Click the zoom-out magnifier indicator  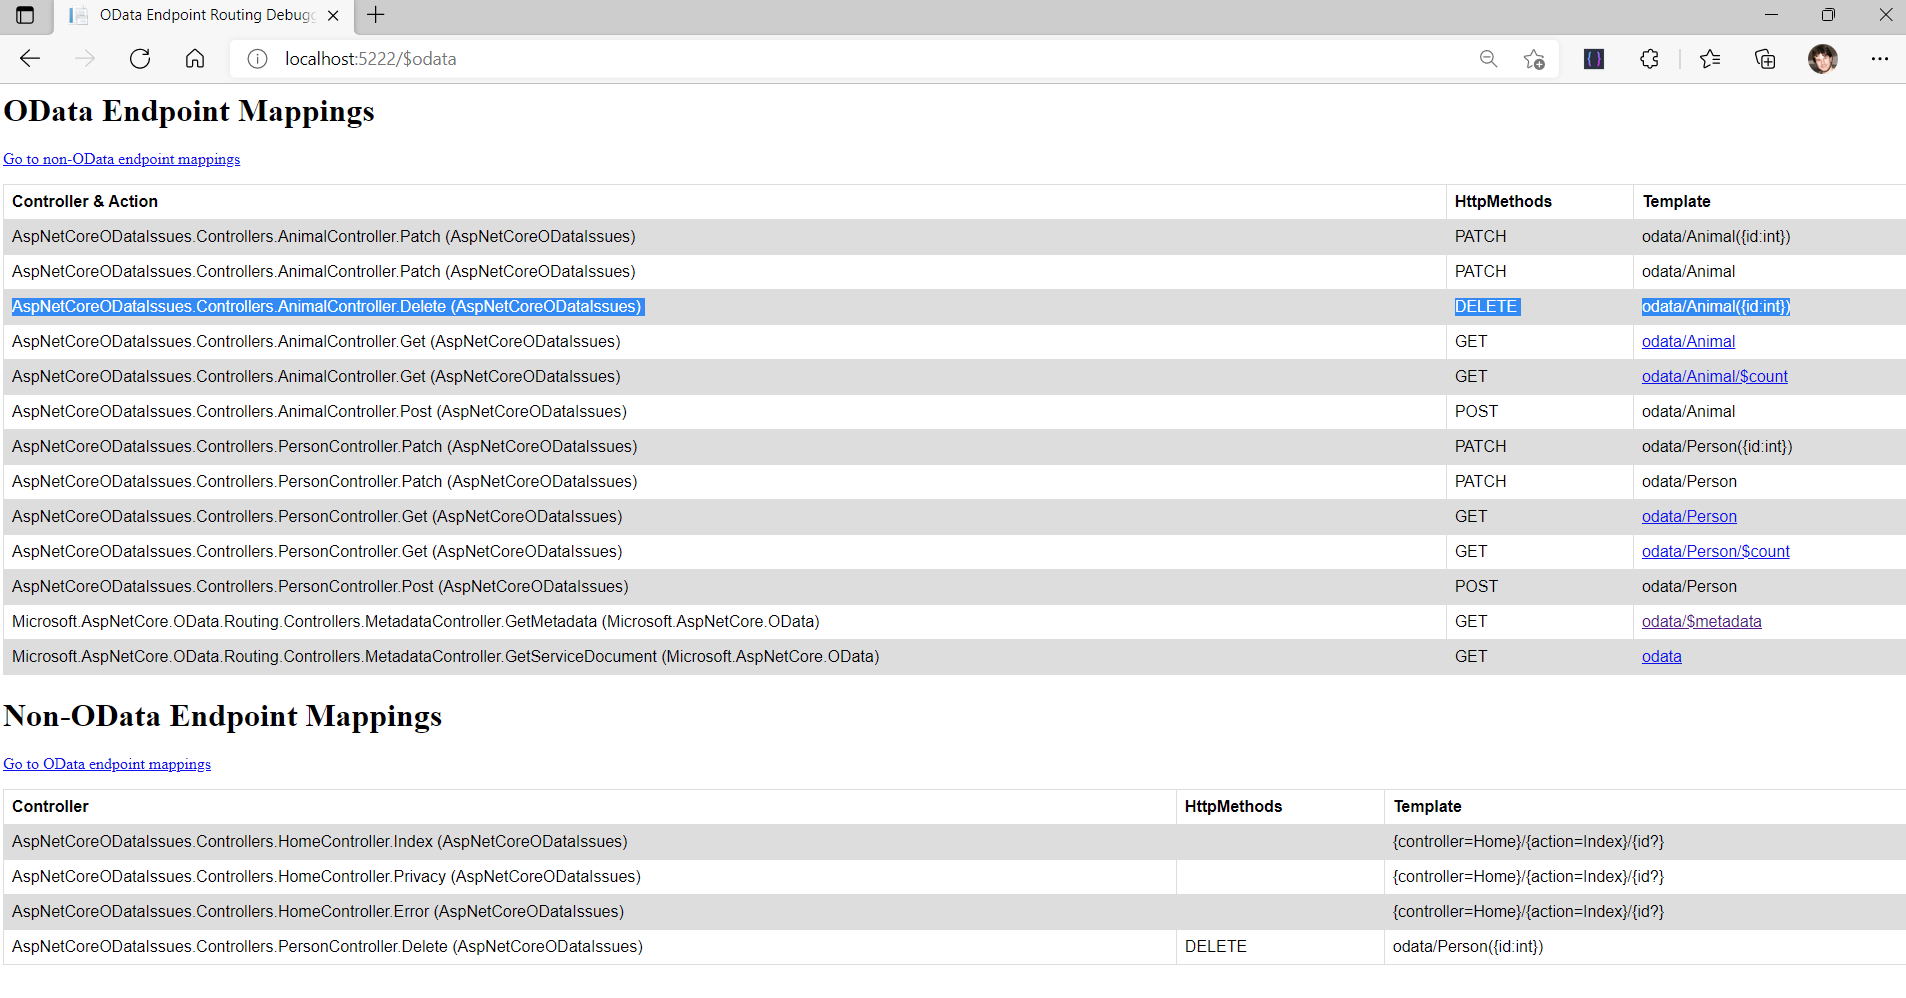coord(1488,58)
